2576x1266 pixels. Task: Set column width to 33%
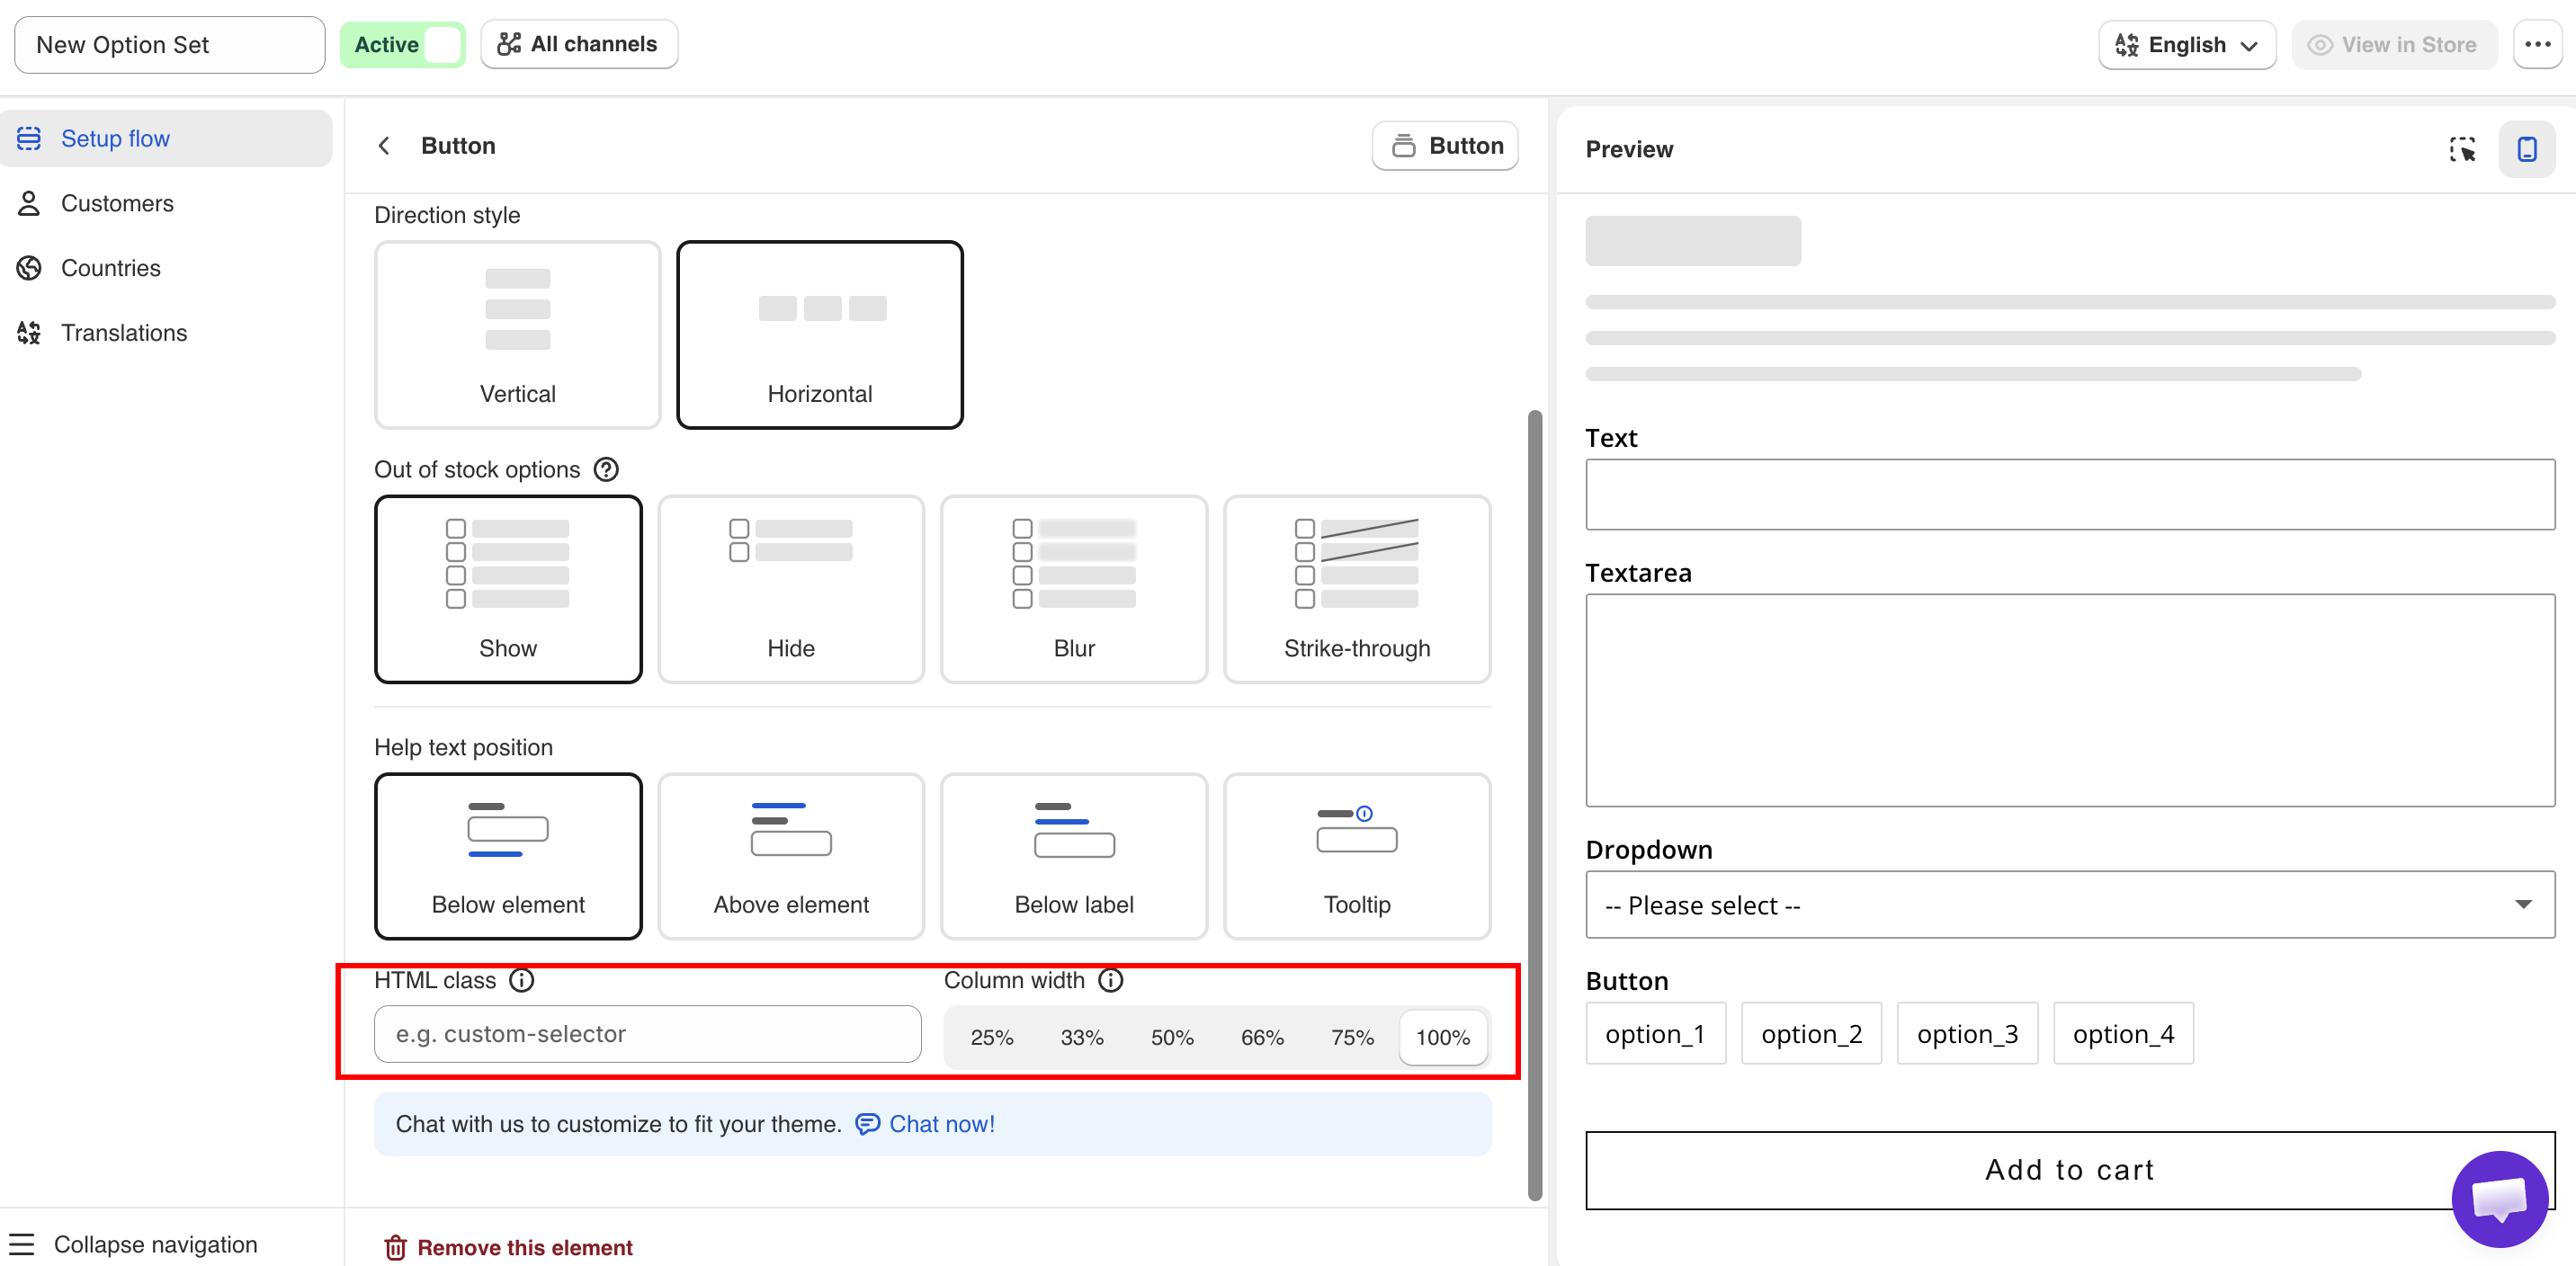[x=1082, y=1038]
